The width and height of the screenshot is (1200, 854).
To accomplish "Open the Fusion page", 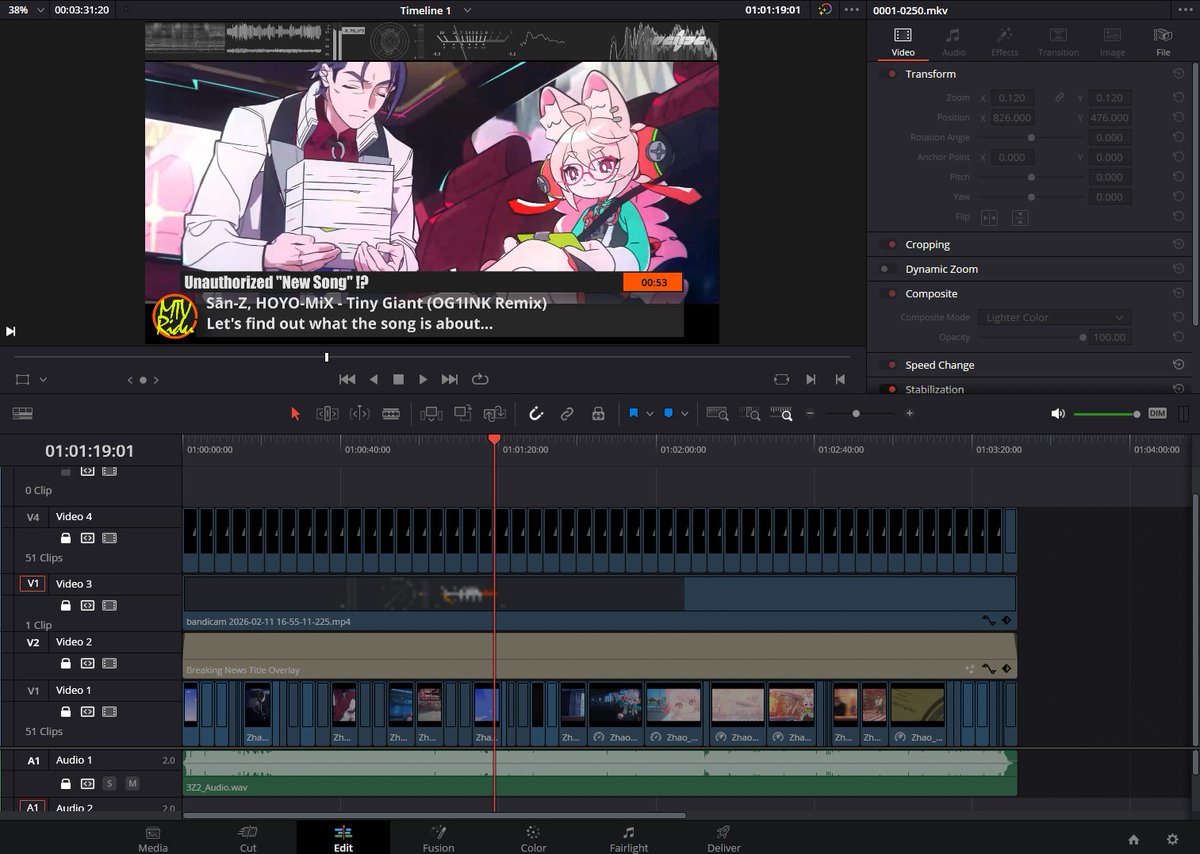I will pos(438,838).
